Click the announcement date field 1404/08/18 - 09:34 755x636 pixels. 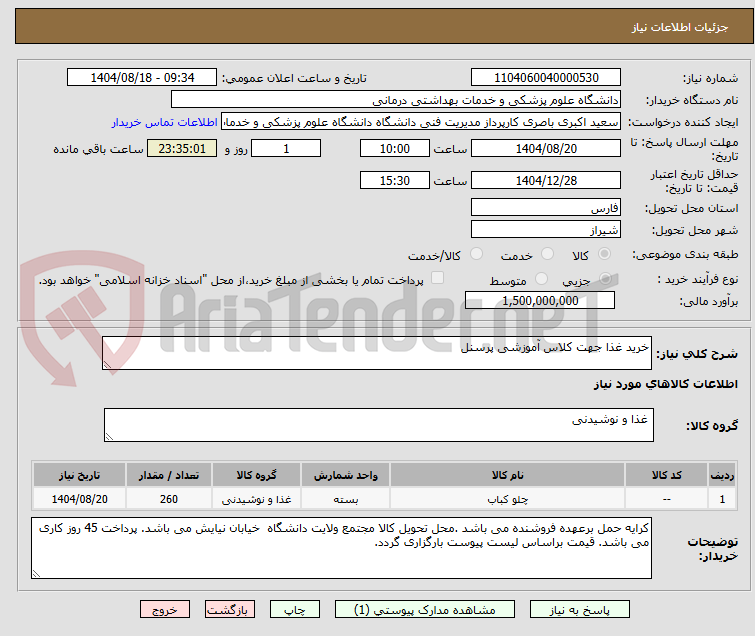pyautogui.click(x=142, y=78)
